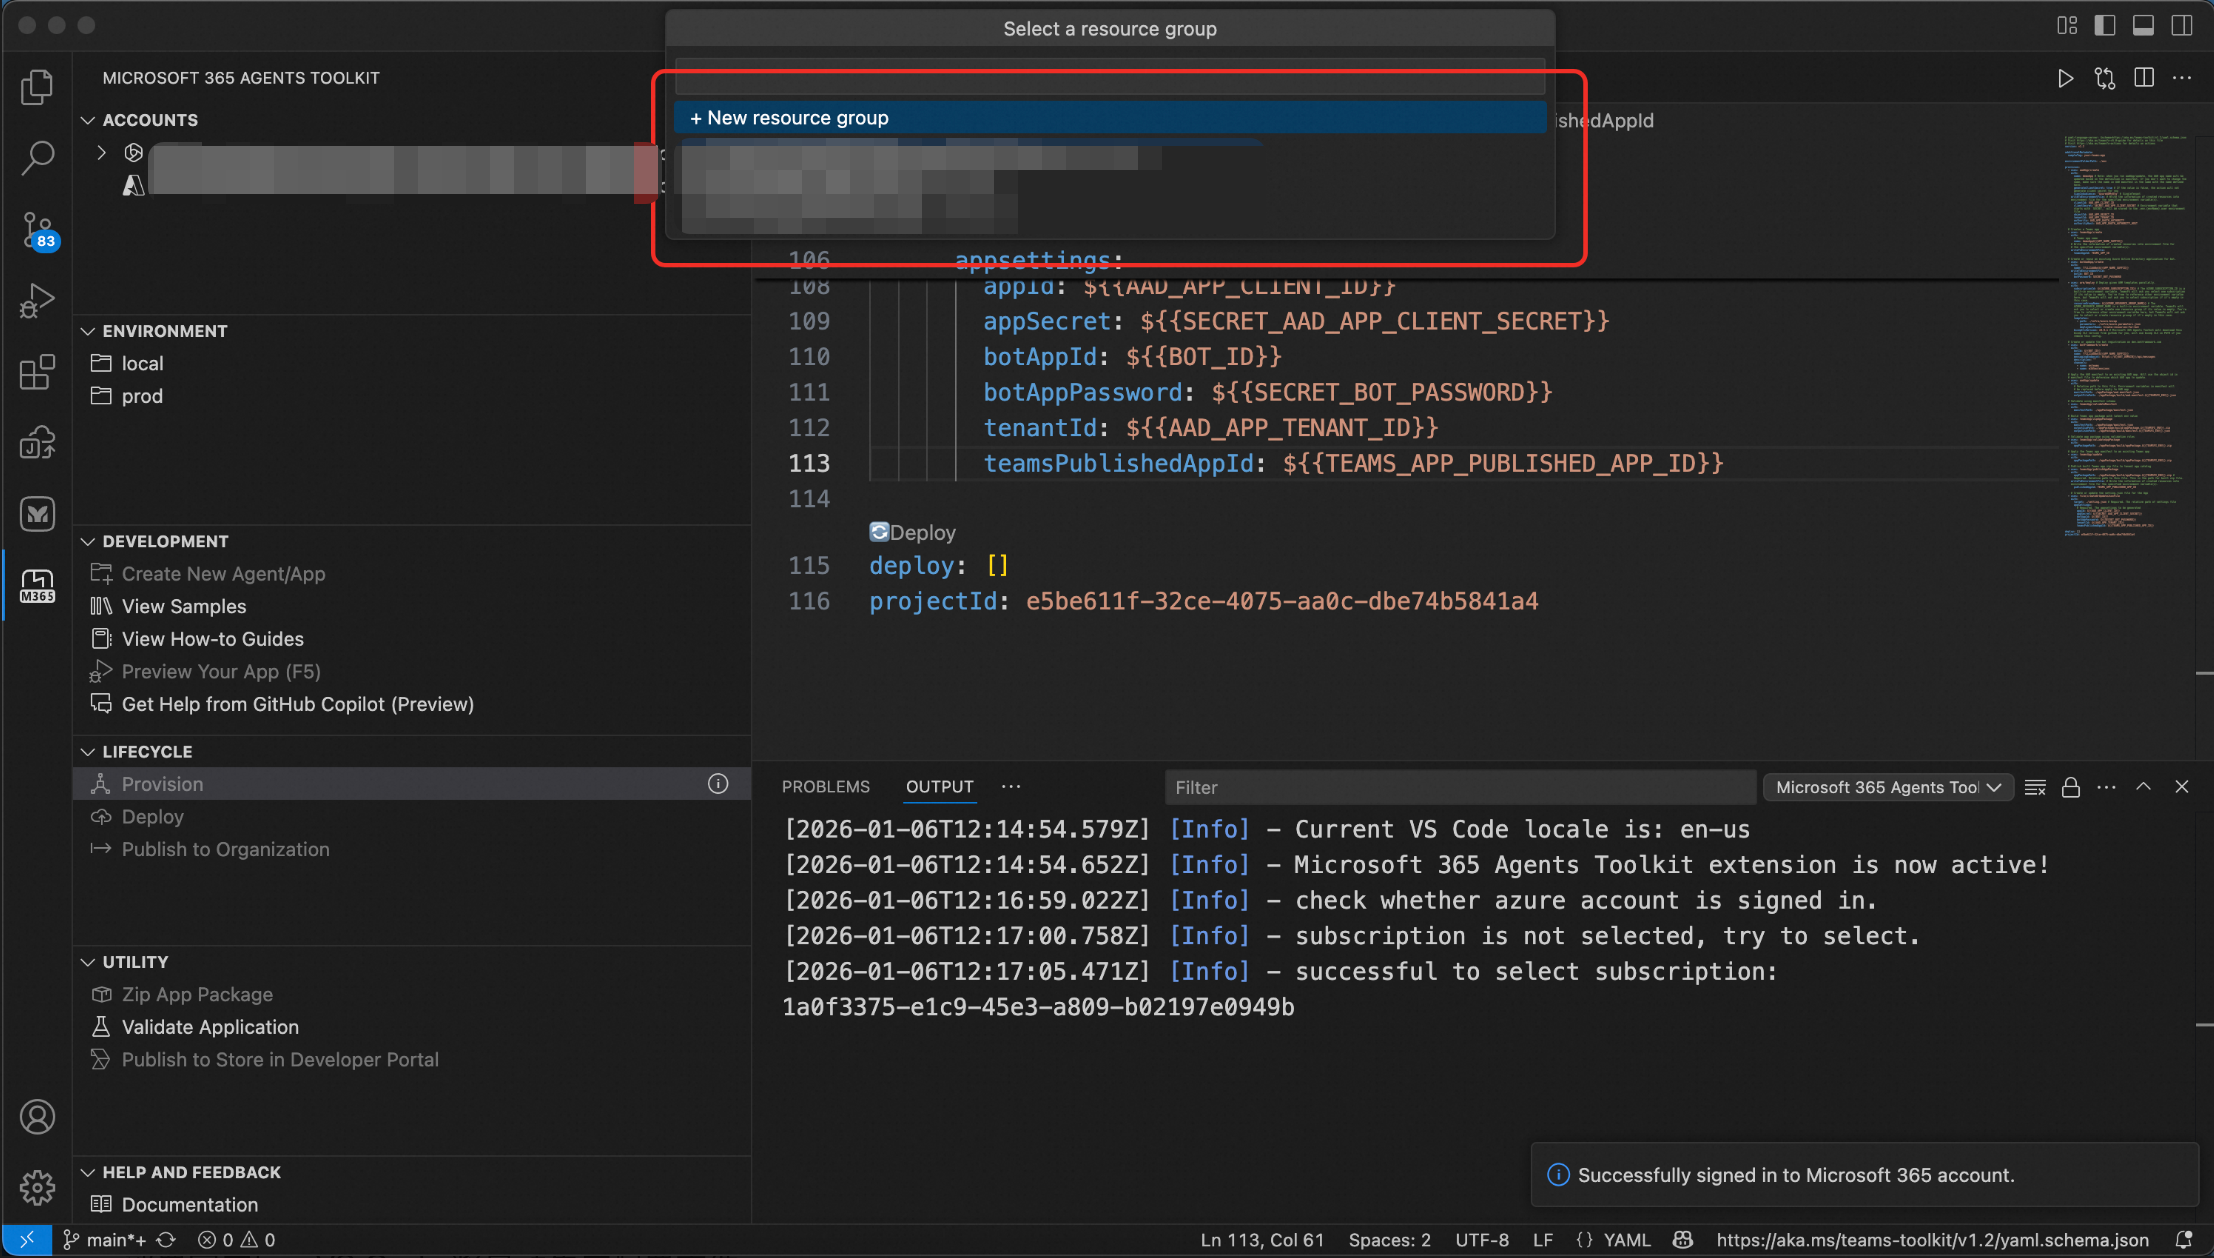2214x1258 pixels.
Task: Open the Search view in activity bar
Action: coord(37,157)
